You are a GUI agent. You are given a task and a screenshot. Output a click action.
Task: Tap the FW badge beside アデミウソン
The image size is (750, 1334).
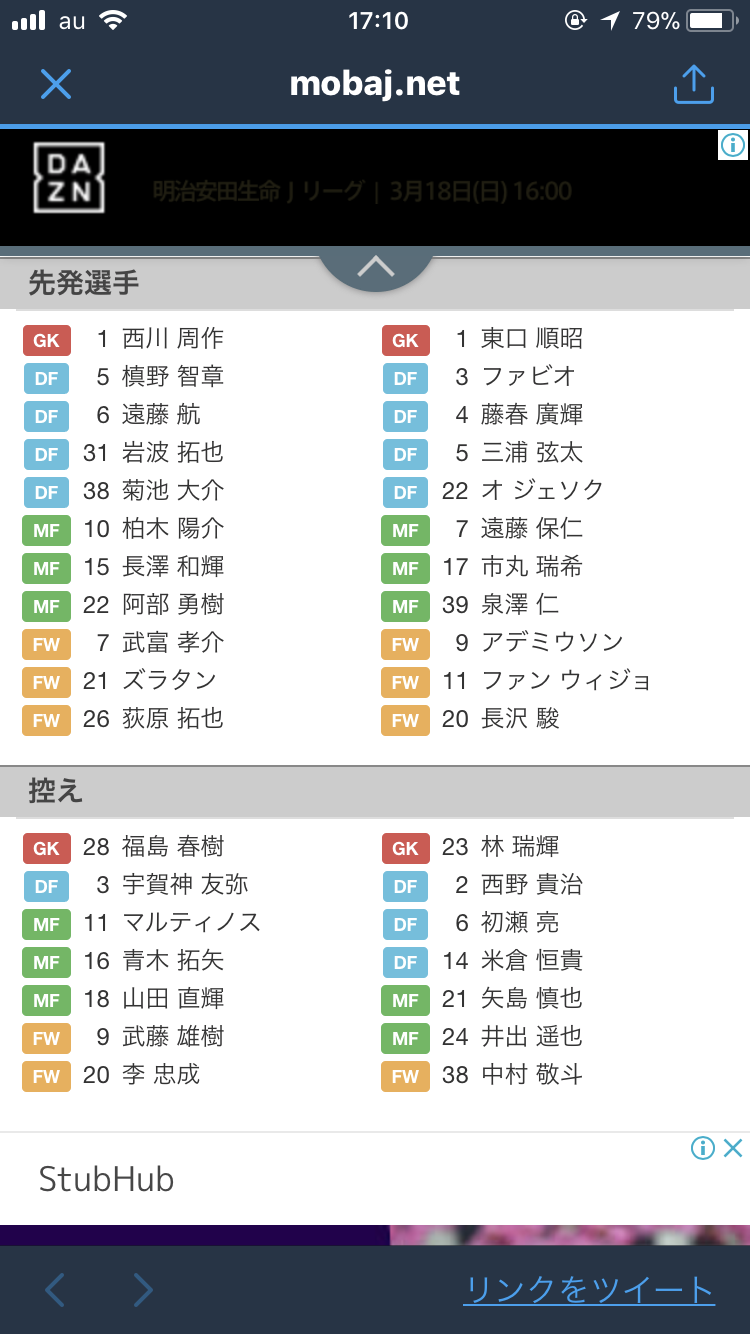tap(405, 644)
